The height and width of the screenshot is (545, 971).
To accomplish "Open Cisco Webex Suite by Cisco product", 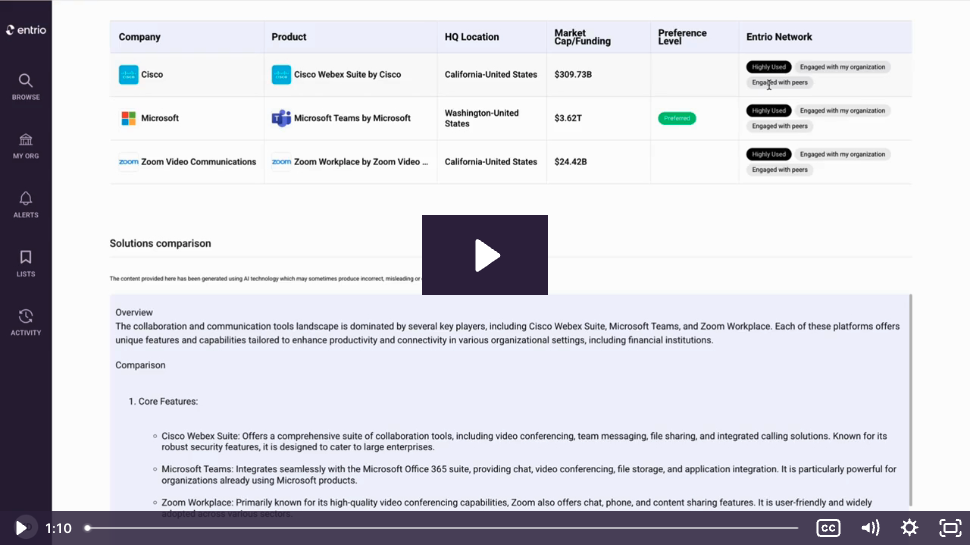I will (x=347, y=74).
